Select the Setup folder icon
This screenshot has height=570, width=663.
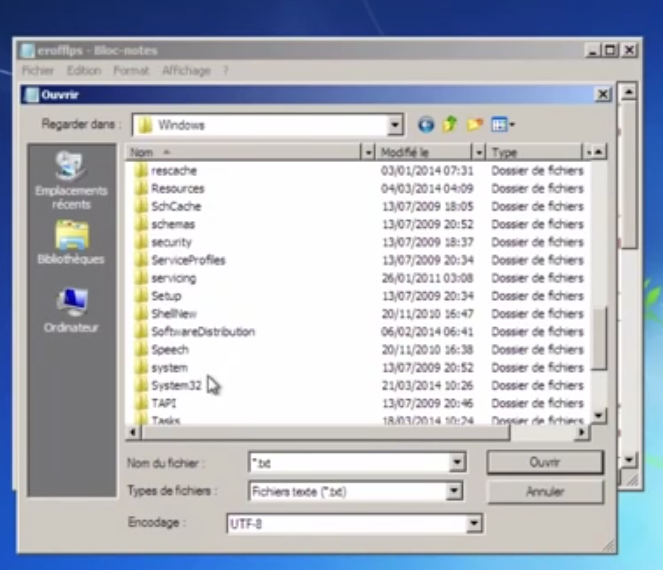point(141,296)
